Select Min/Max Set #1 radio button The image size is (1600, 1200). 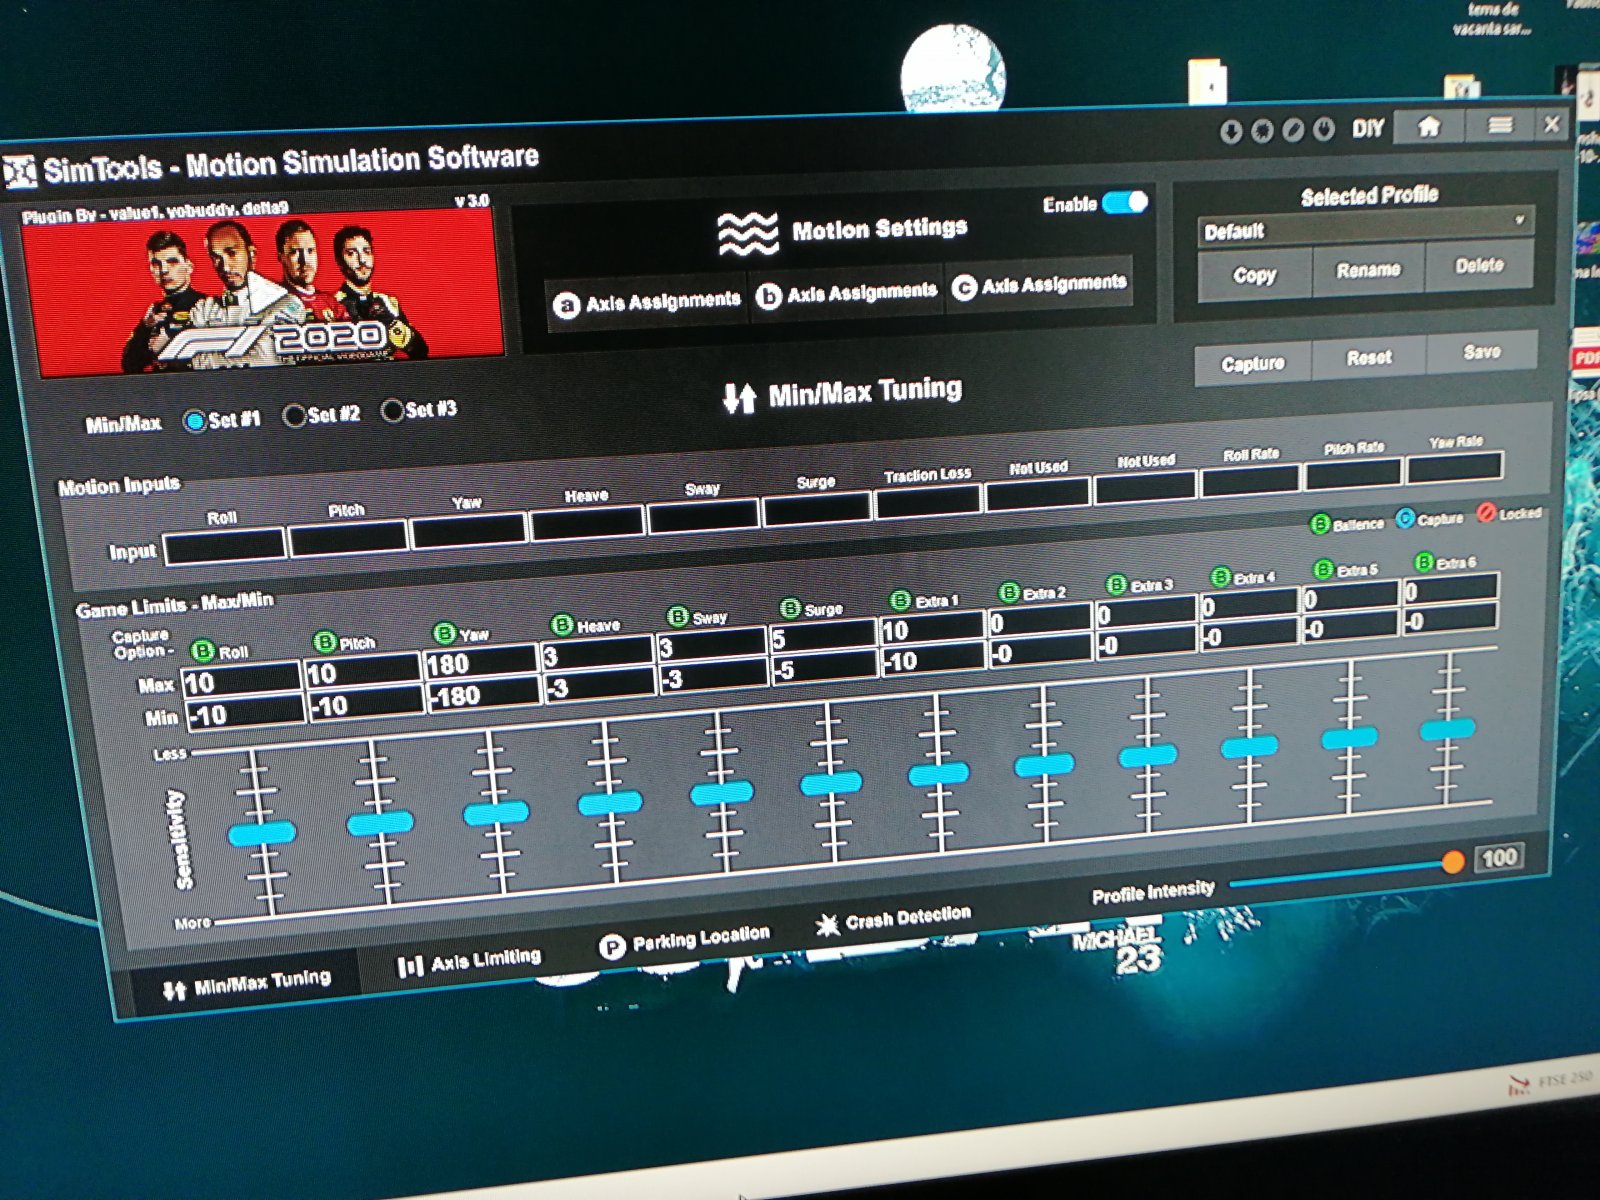(x=195, y=421)
